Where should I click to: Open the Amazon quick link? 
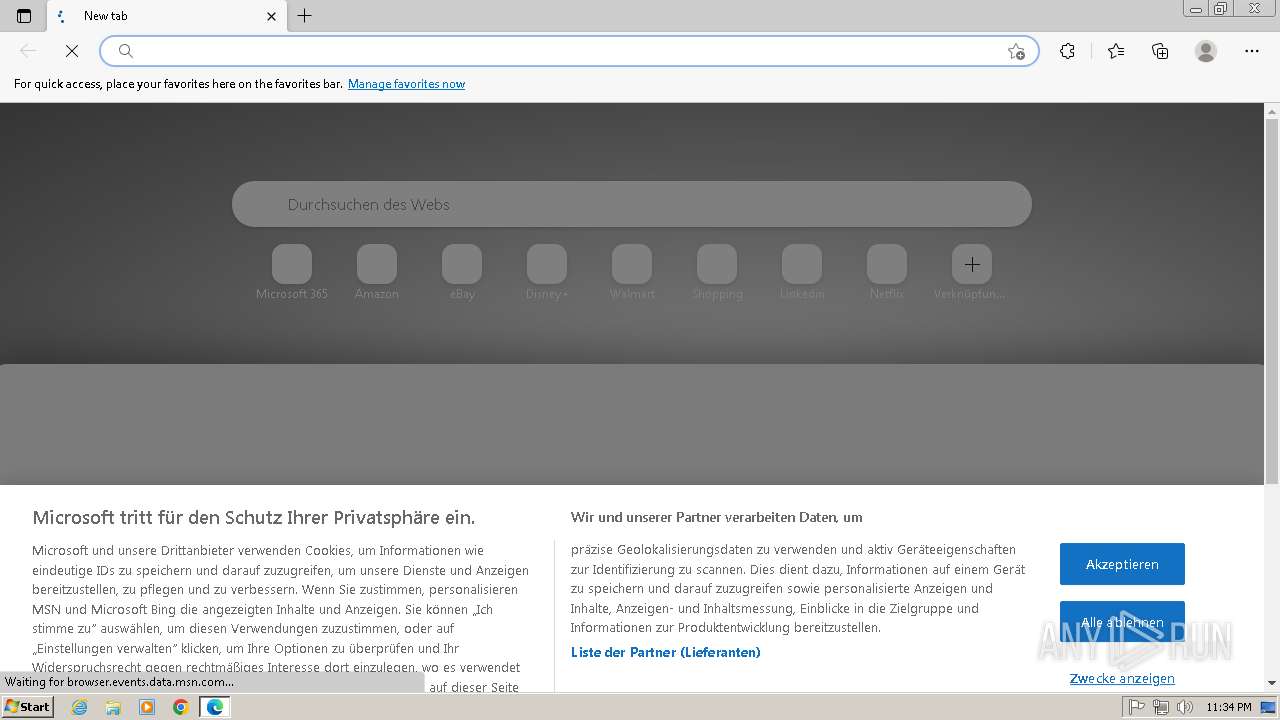click(377, 272)
